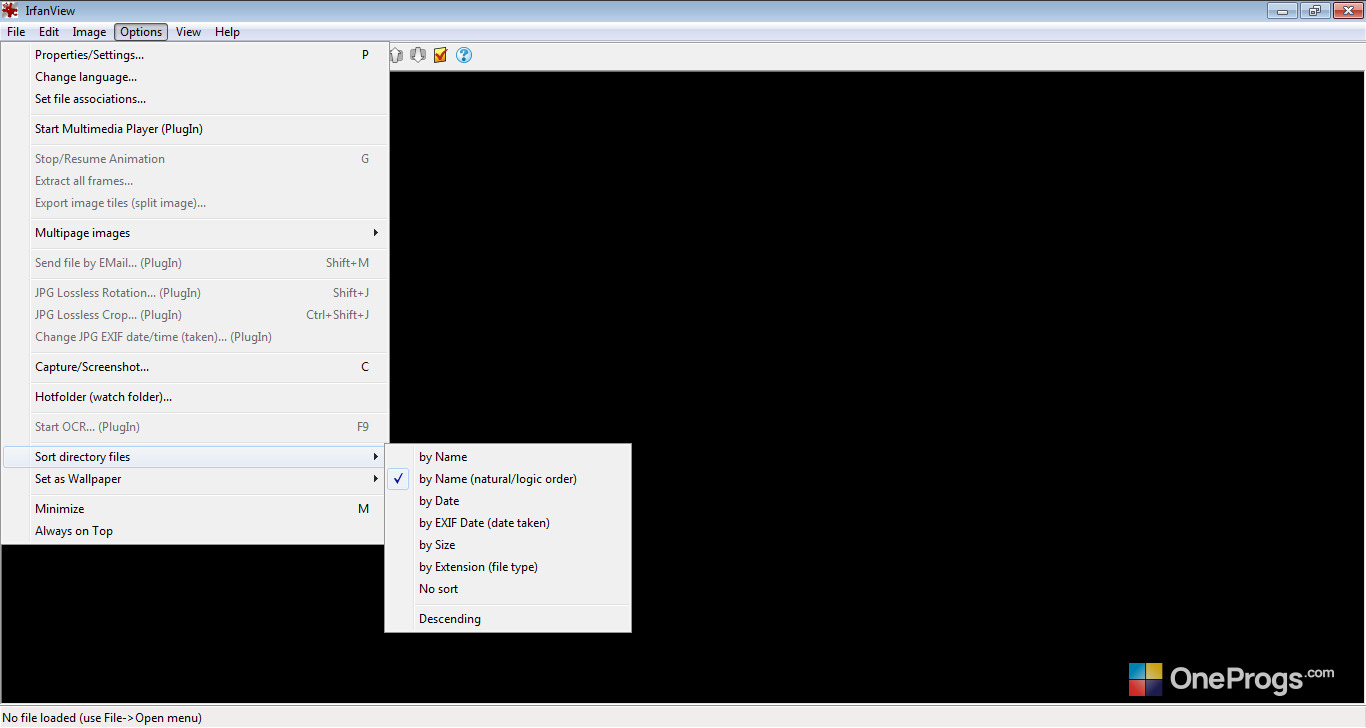
Task: Click greyed Change JPG EXIF date/time (taken)...
Action: tap(195, 337)
